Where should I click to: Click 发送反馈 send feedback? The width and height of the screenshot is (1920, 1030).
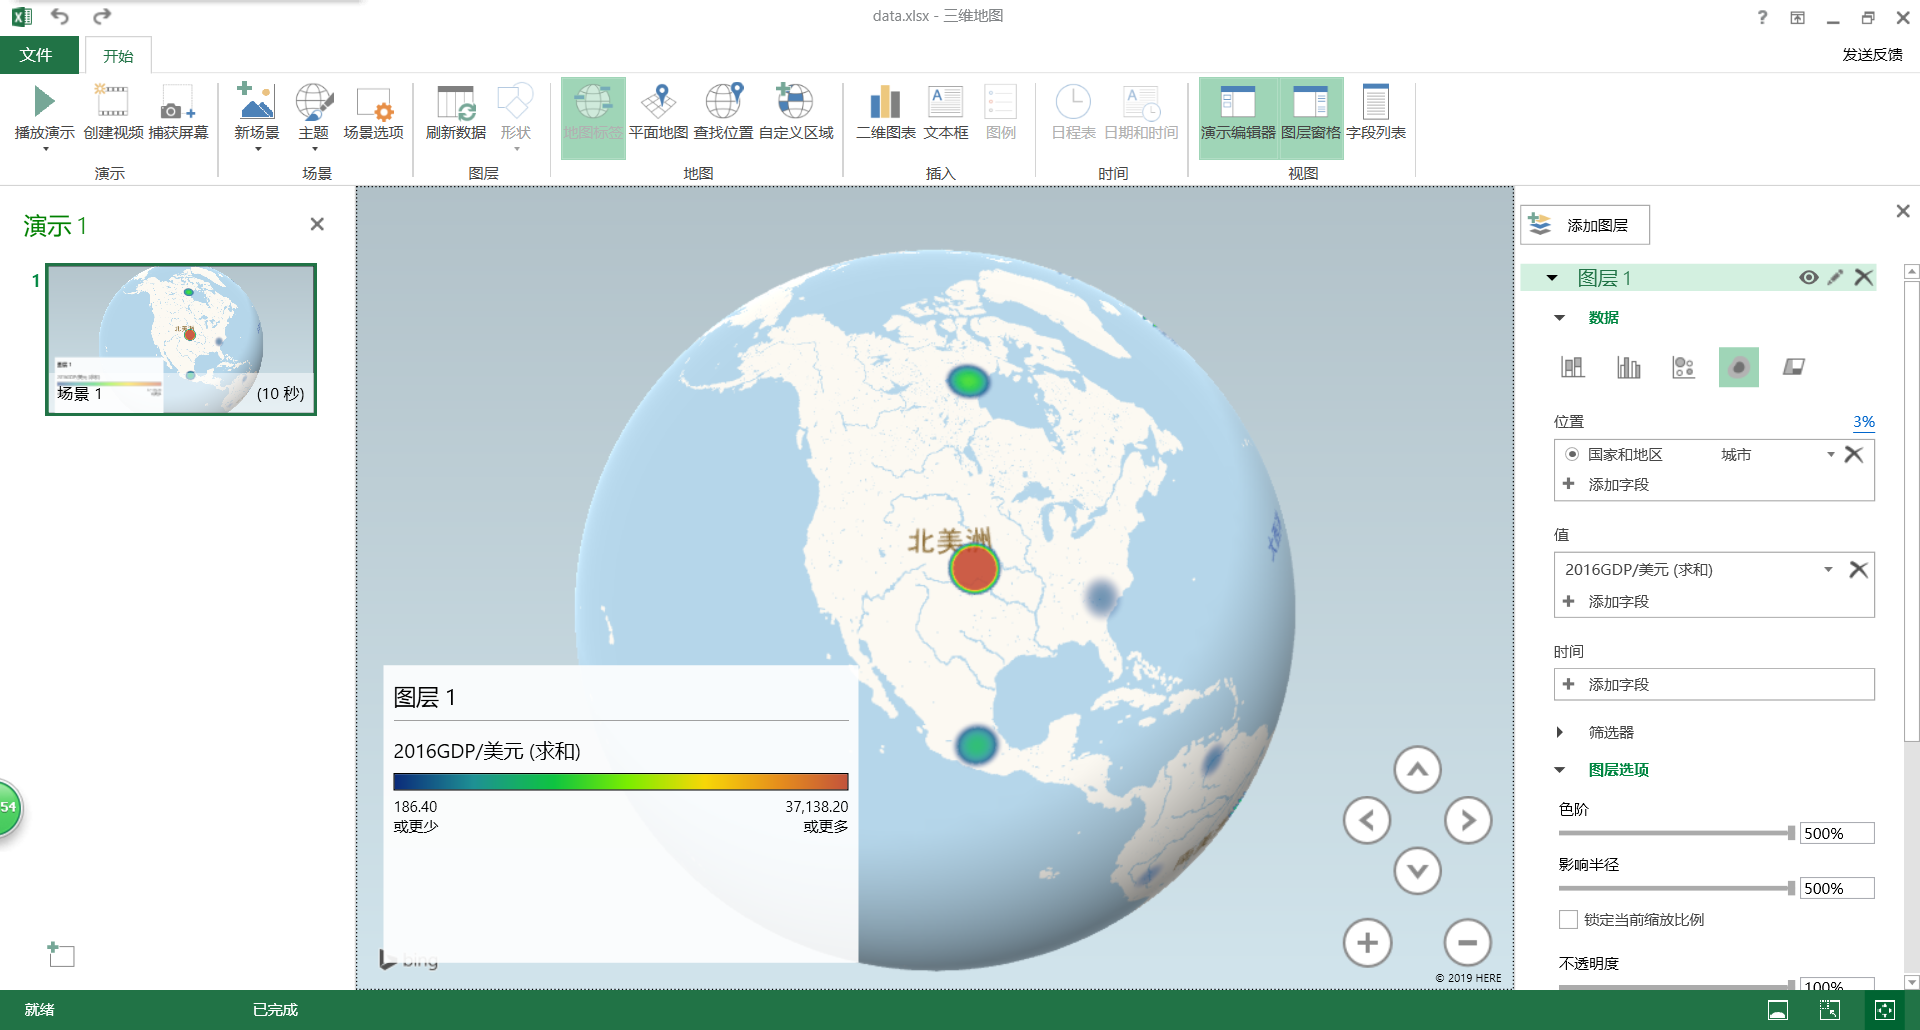(1872, 55)
